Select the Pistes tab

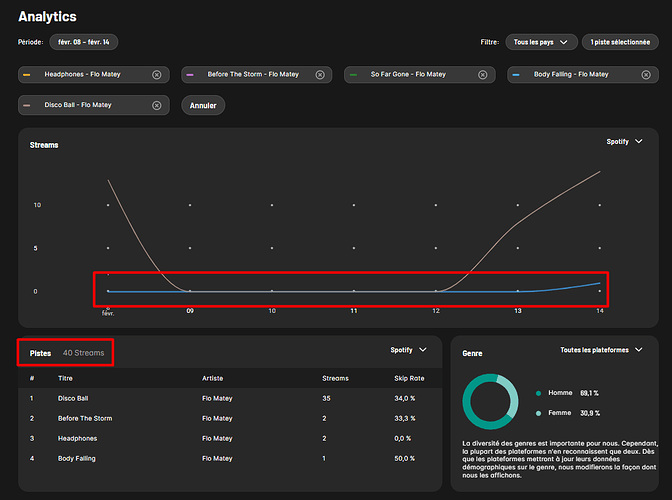[41, 353]
